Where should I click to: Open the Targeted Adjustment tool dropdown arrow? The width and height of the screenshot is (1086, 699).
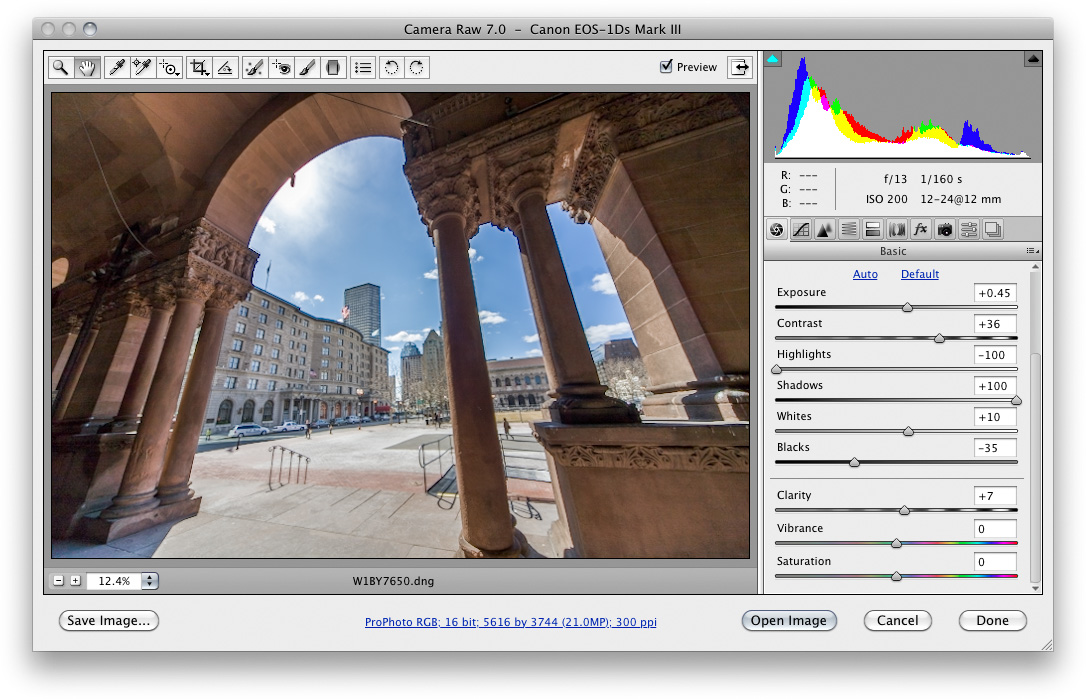coord(175,74)
